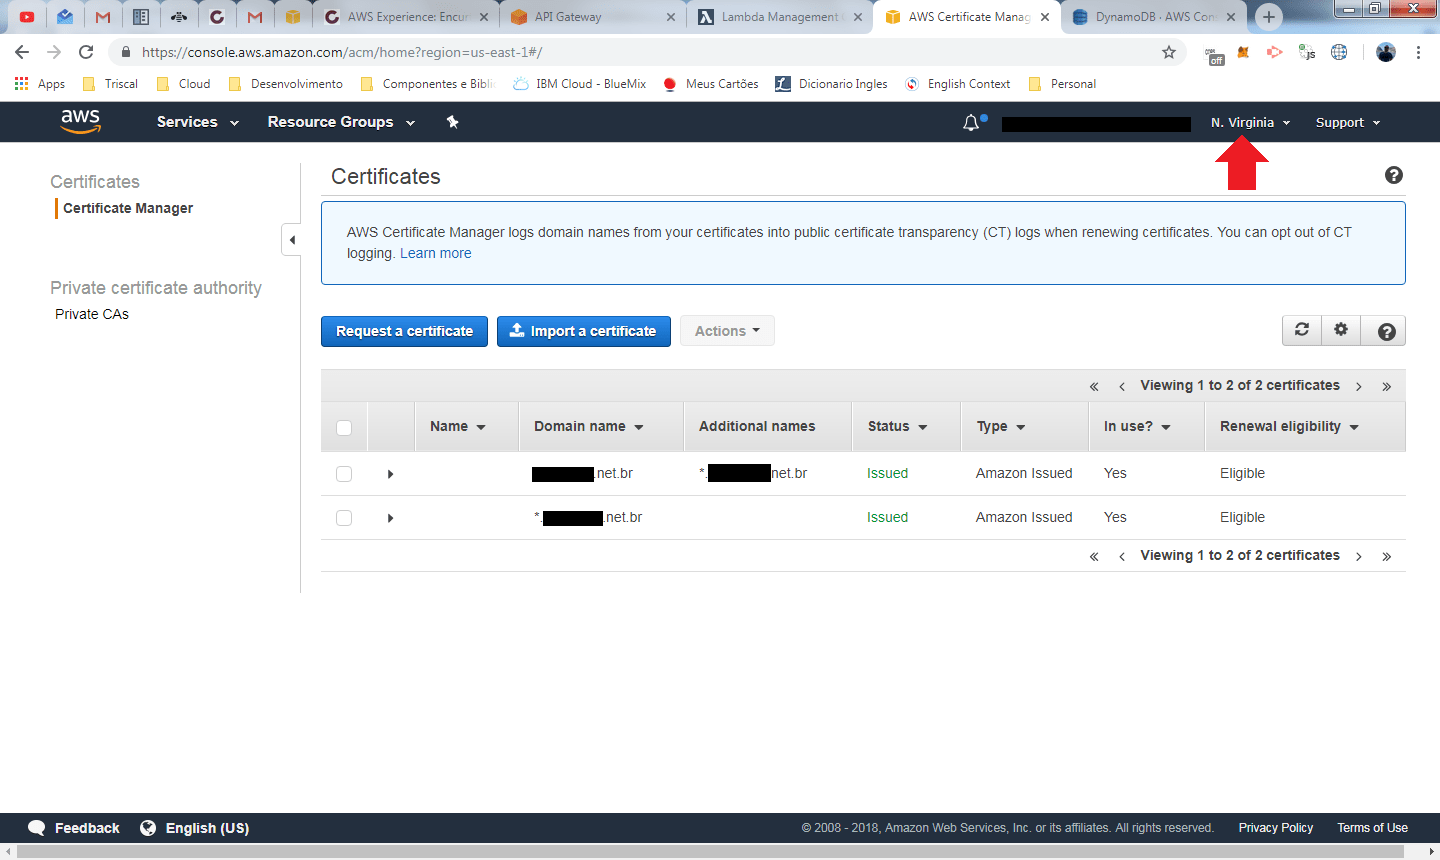
Task: Go to previous page using top pager arrow
Action: [1122, 386]
